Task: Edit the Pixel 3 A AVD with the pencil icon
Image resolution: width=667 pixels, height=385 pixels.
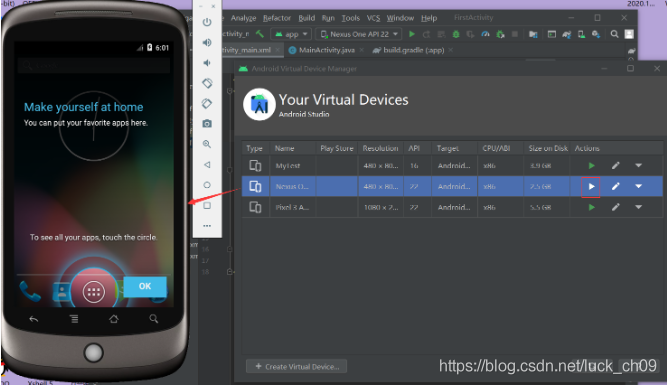Action: click(x=616, y=207)
